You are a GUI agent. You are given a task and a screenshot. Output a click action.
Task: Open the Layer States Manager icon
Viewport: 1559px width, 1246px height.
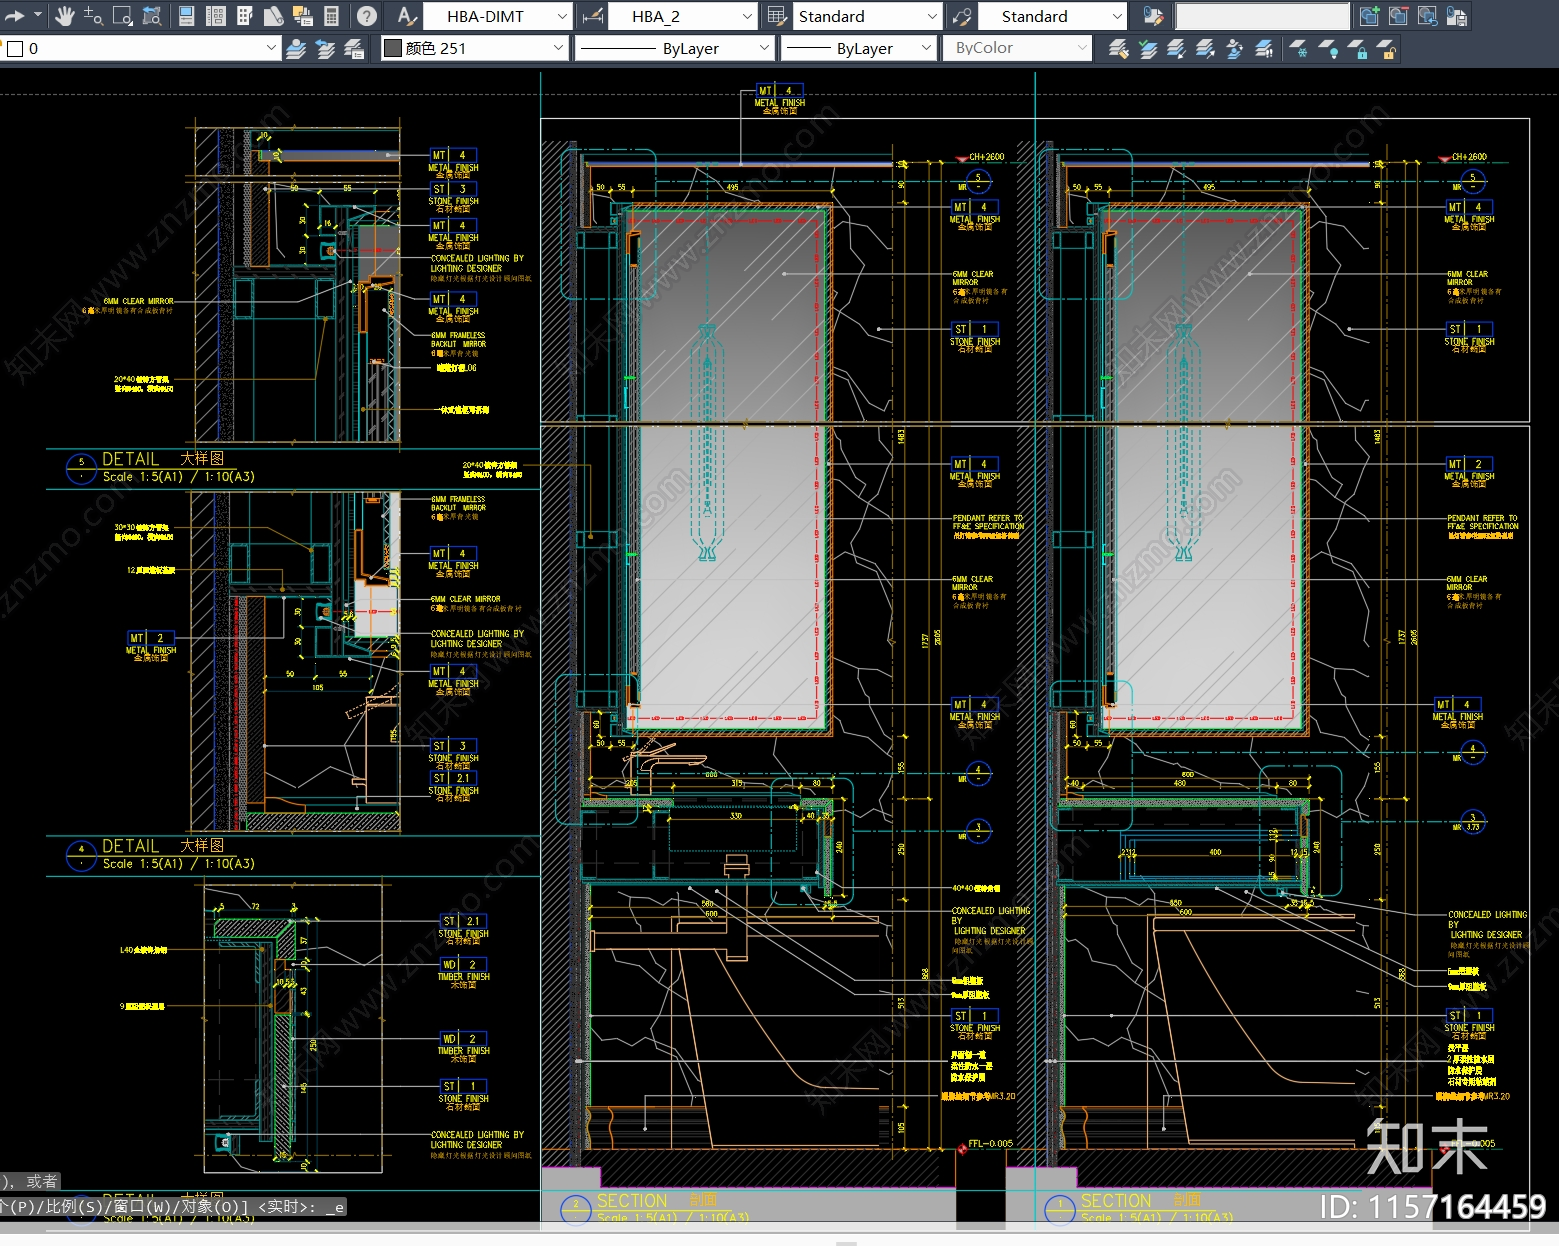coord(354,48)
